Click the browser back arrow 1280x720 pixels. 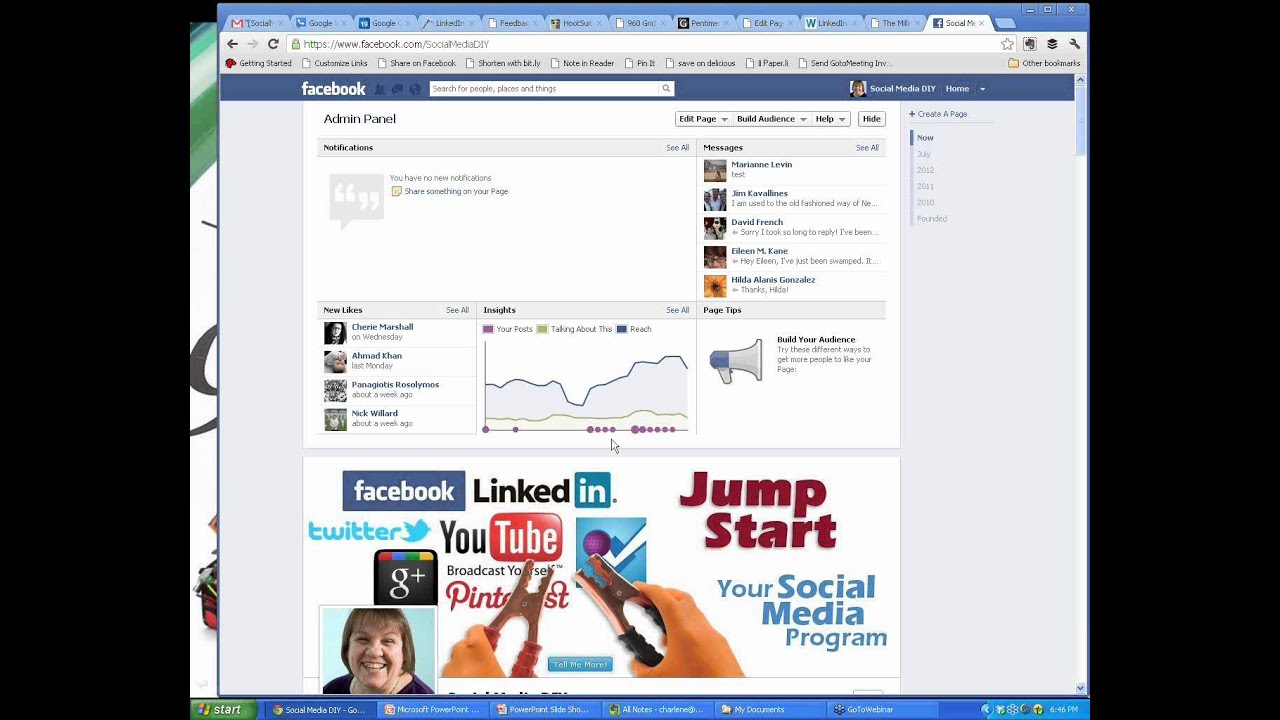232,44
